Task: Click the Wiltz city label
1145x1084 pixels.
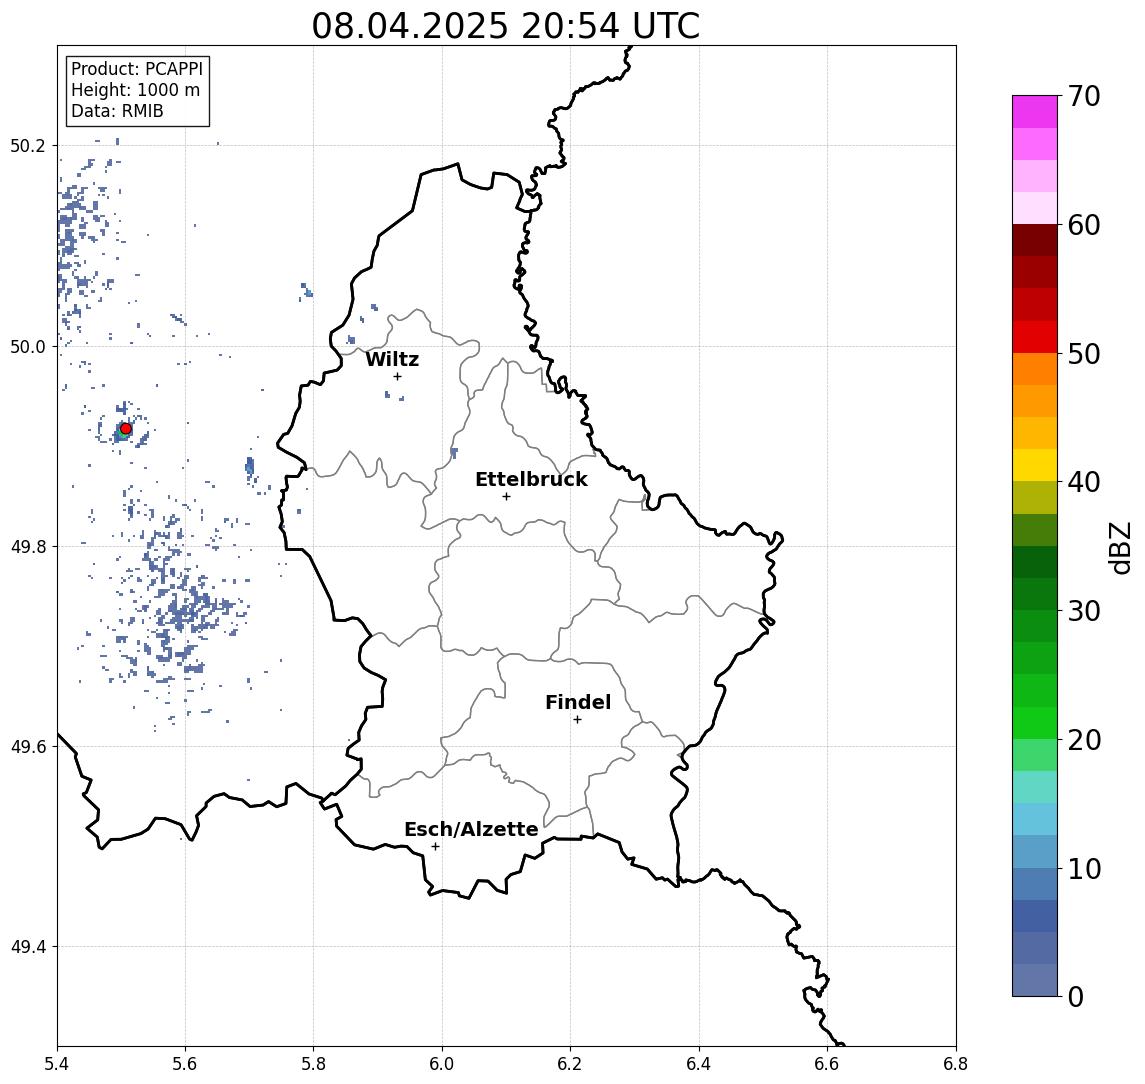Action: click(x=392, y=359)
